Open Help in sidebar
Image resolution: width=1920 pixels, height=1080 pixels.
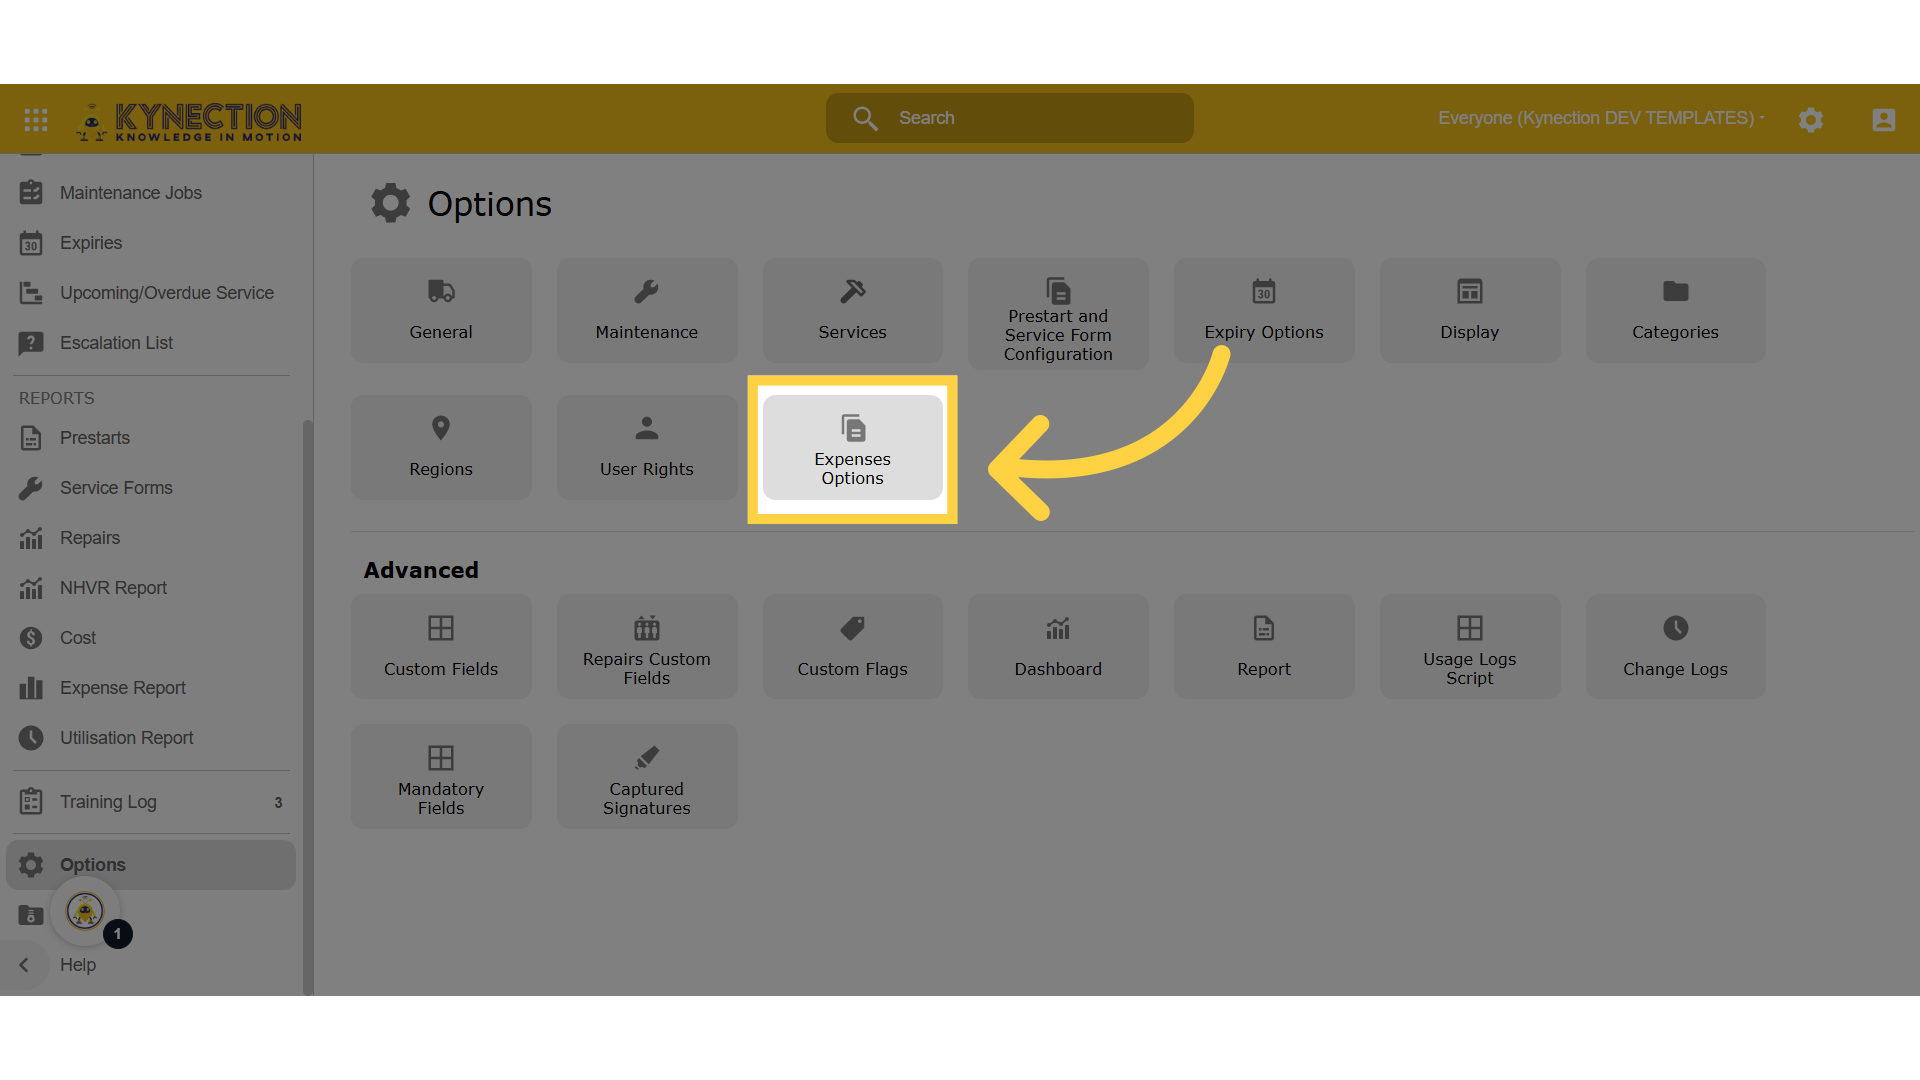(x=78, y=965)
